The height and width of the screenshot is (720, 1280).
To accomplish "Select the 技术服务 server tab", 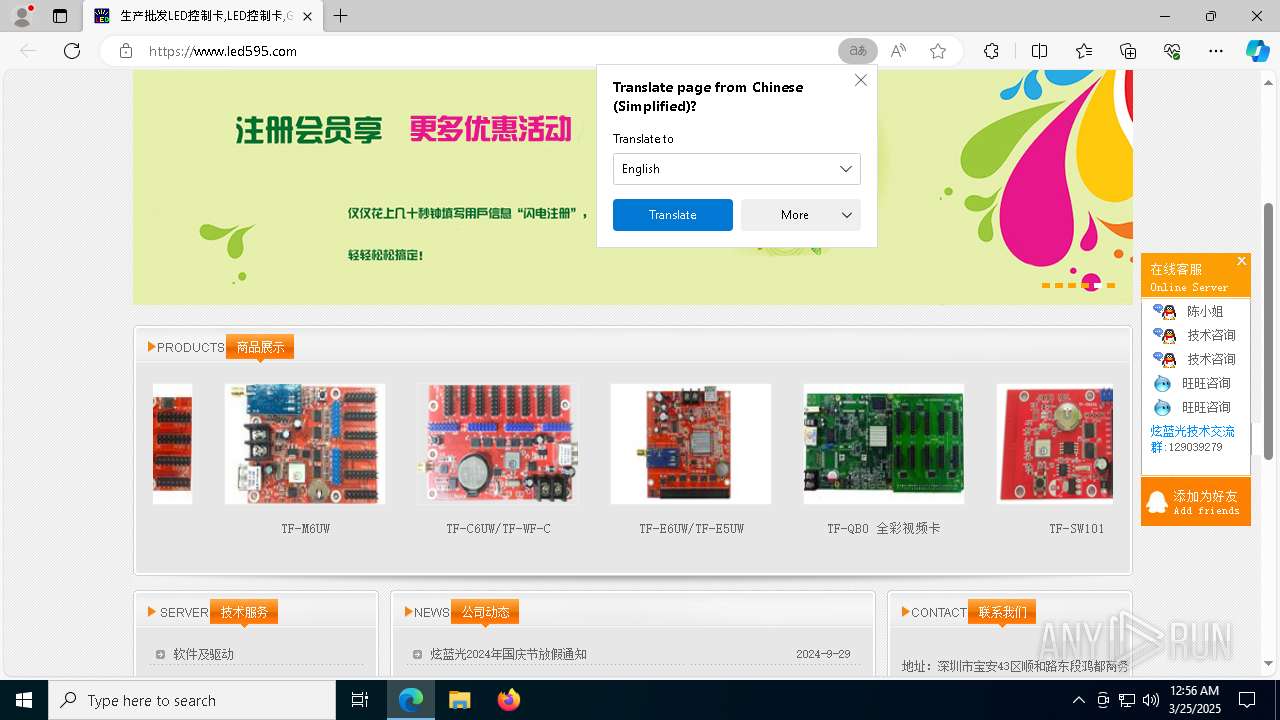I will pos(244,612).
